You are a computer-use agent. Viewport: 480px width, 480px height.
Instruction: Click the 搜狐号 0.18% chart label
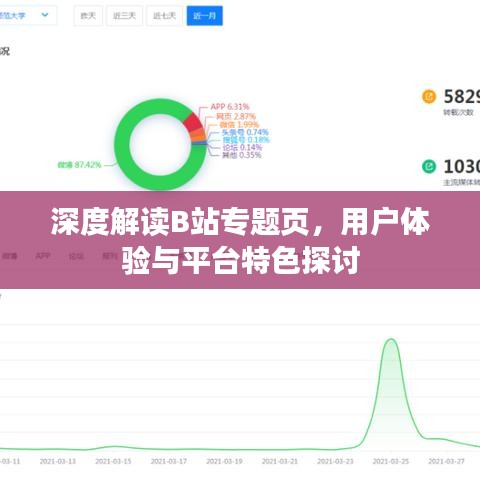(x=246, y=140)
